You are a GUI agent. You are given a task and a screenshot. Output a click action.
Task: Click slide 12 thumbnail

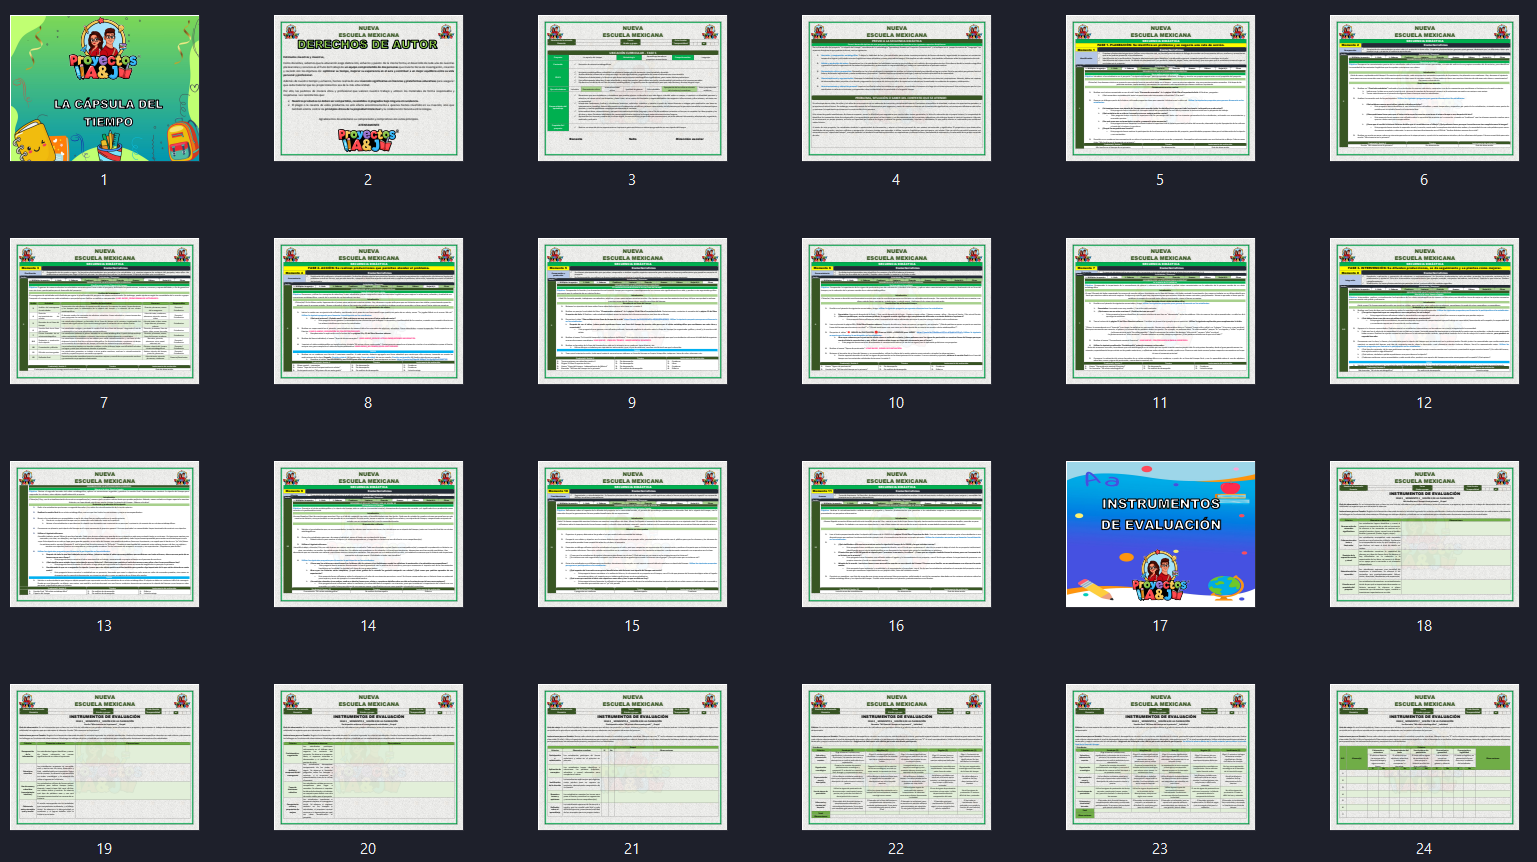coord(1424,311)
